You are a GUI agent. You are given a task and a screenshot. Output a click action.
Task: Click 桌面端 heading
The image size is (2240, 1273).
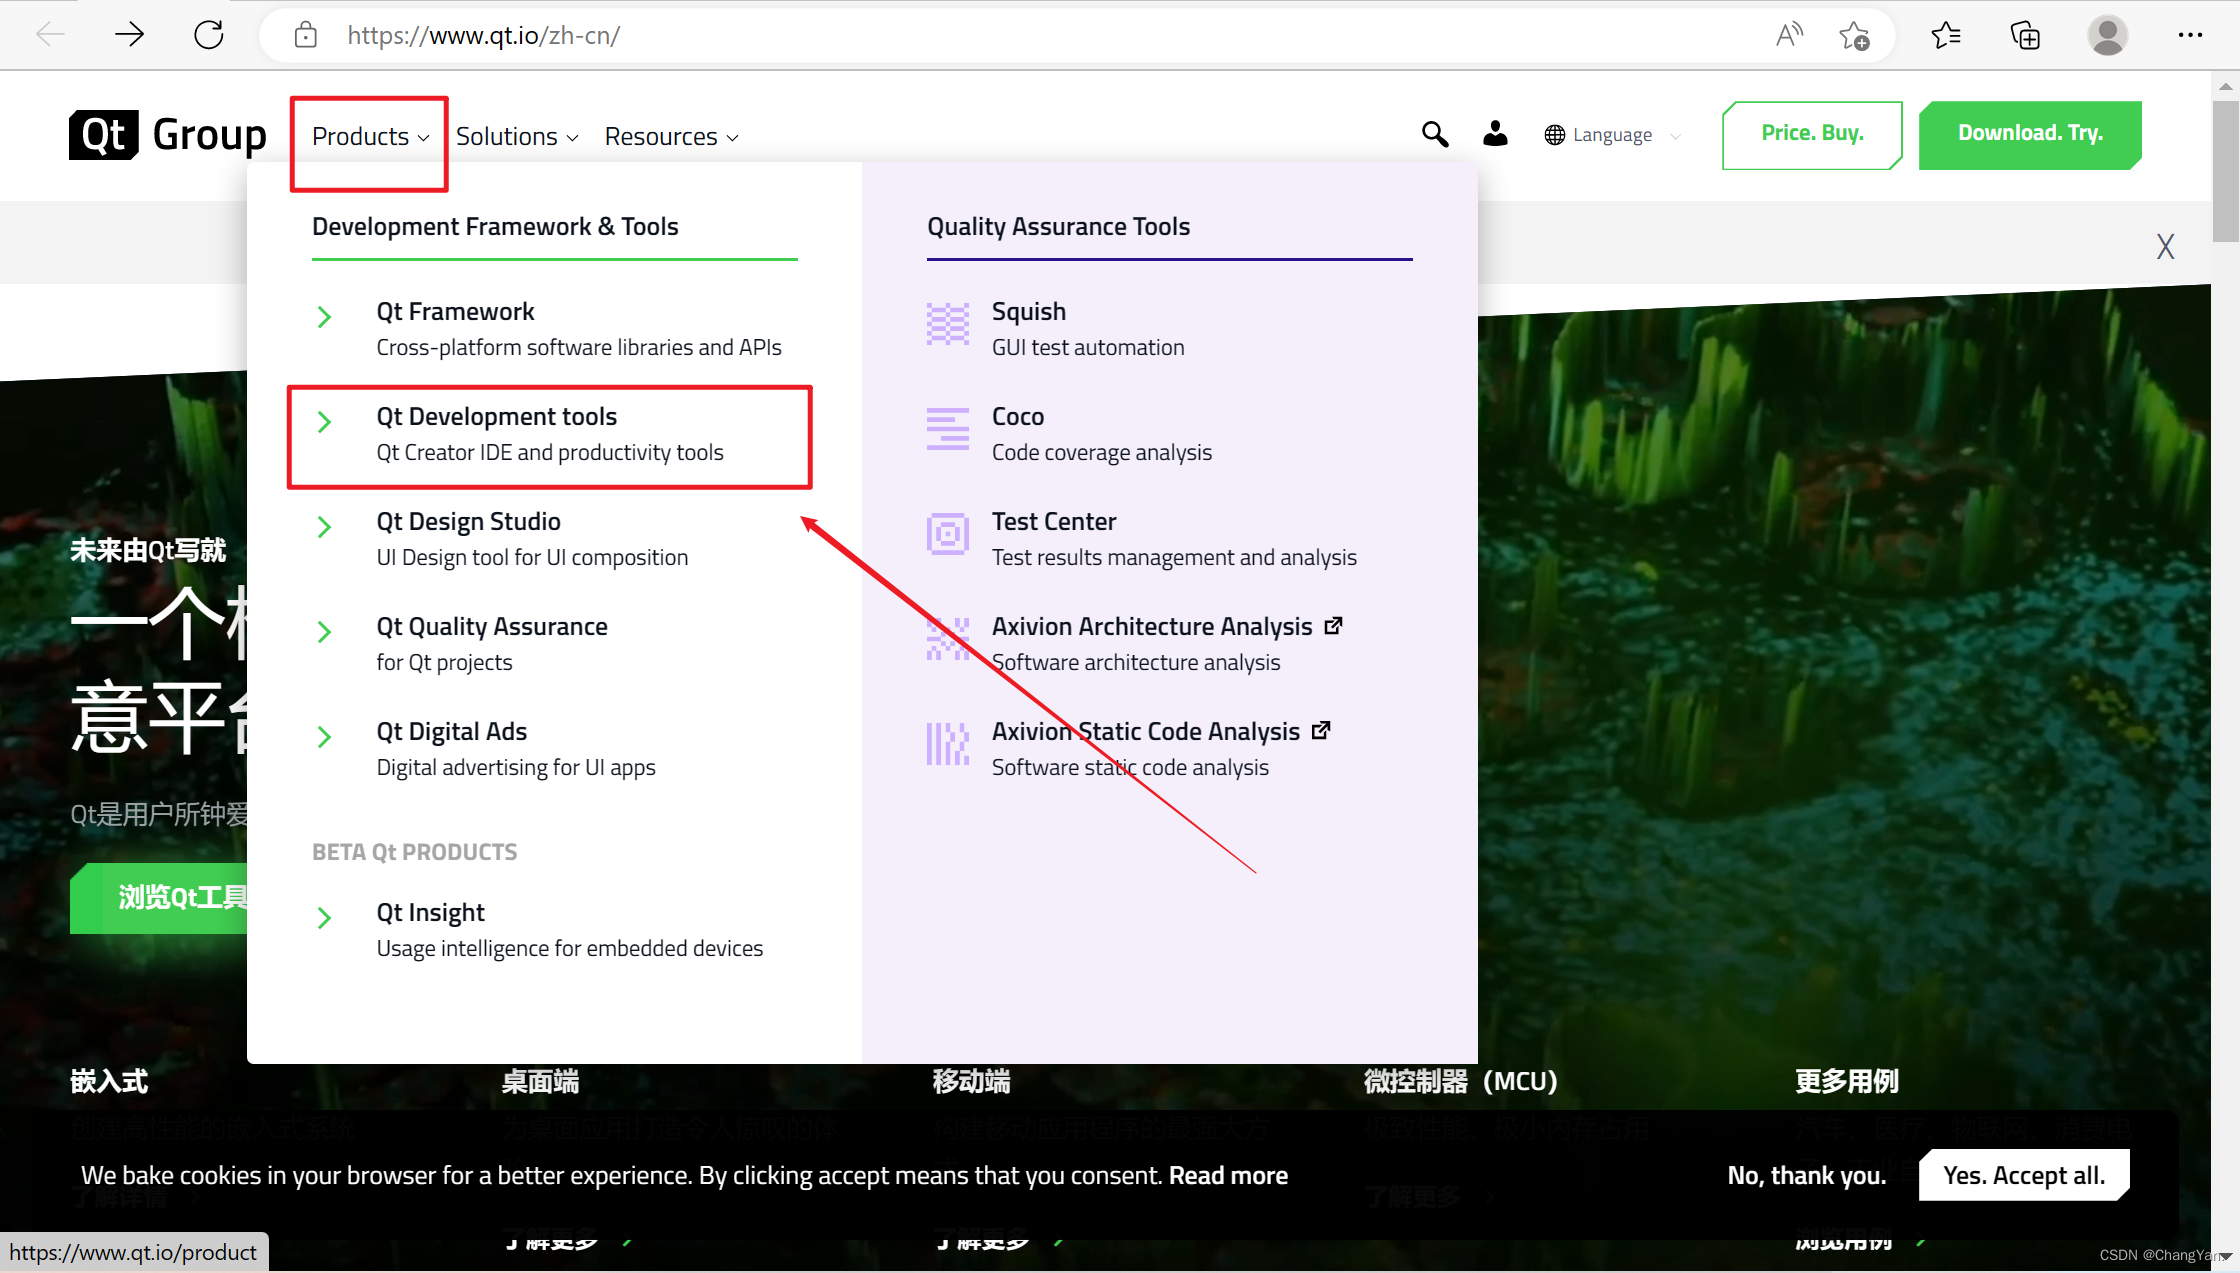pos(540,1081)
